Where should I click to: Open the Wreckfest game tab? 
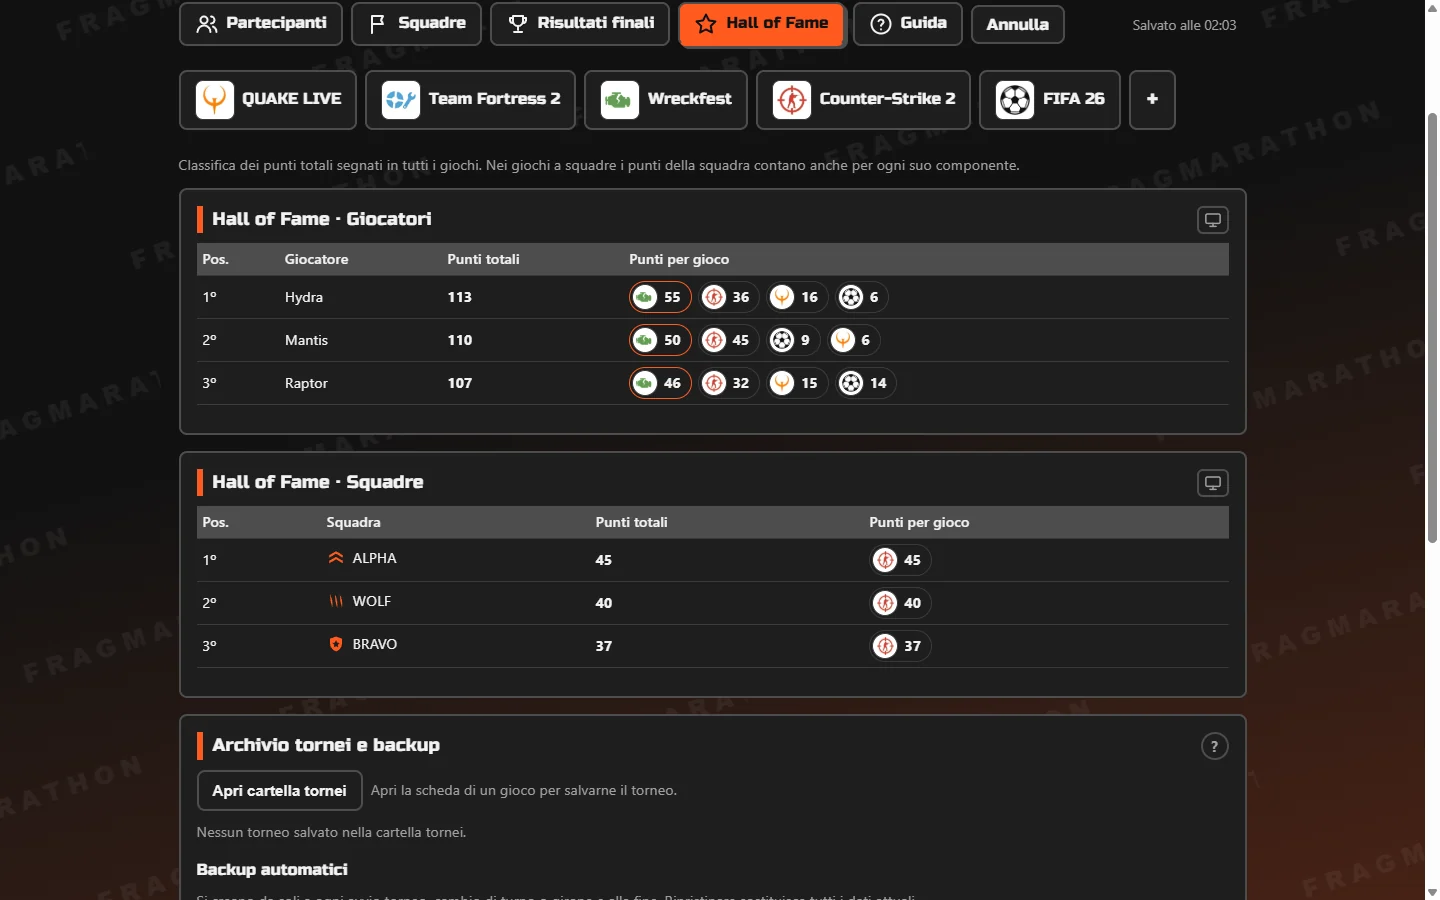point(666,99)
